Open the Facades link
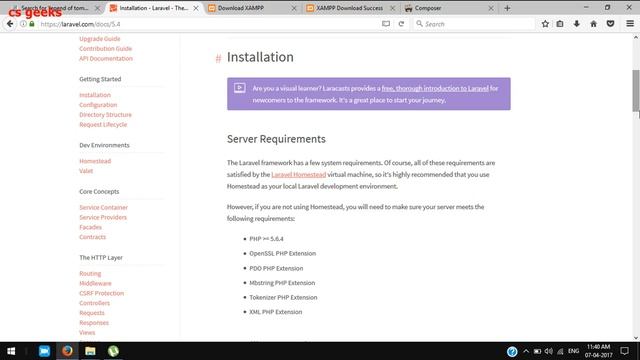This screenshot has height=360, width=640. point(90,227)
